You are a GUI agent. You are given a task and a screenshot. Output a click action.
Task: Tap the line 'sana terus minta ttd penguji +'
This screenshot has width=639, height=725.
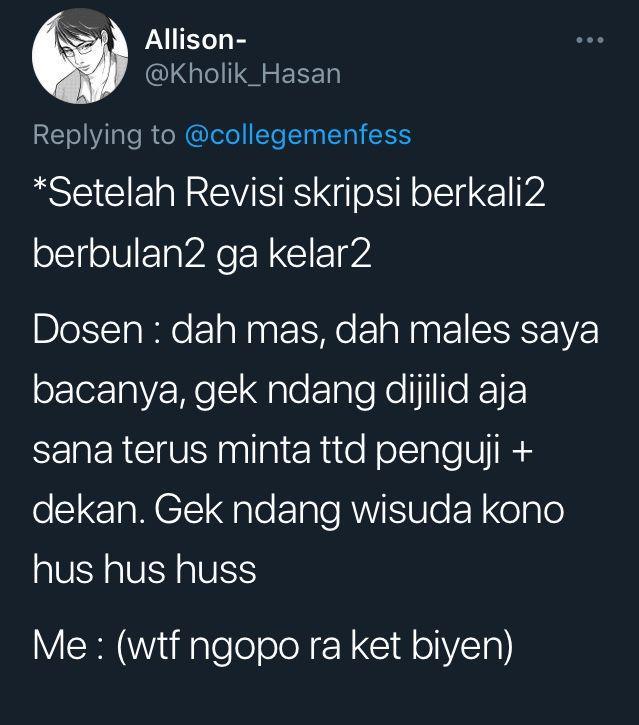pos(283,449)
